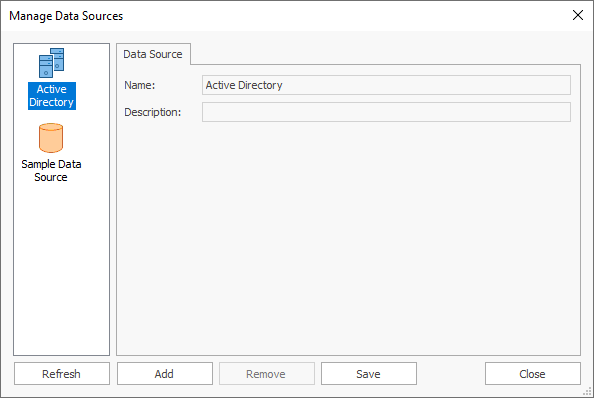Viewport: 594px width, 398px height.
Task: Switch to the Data Source tab
Action: pyautogui.click(x=153, y=54)
